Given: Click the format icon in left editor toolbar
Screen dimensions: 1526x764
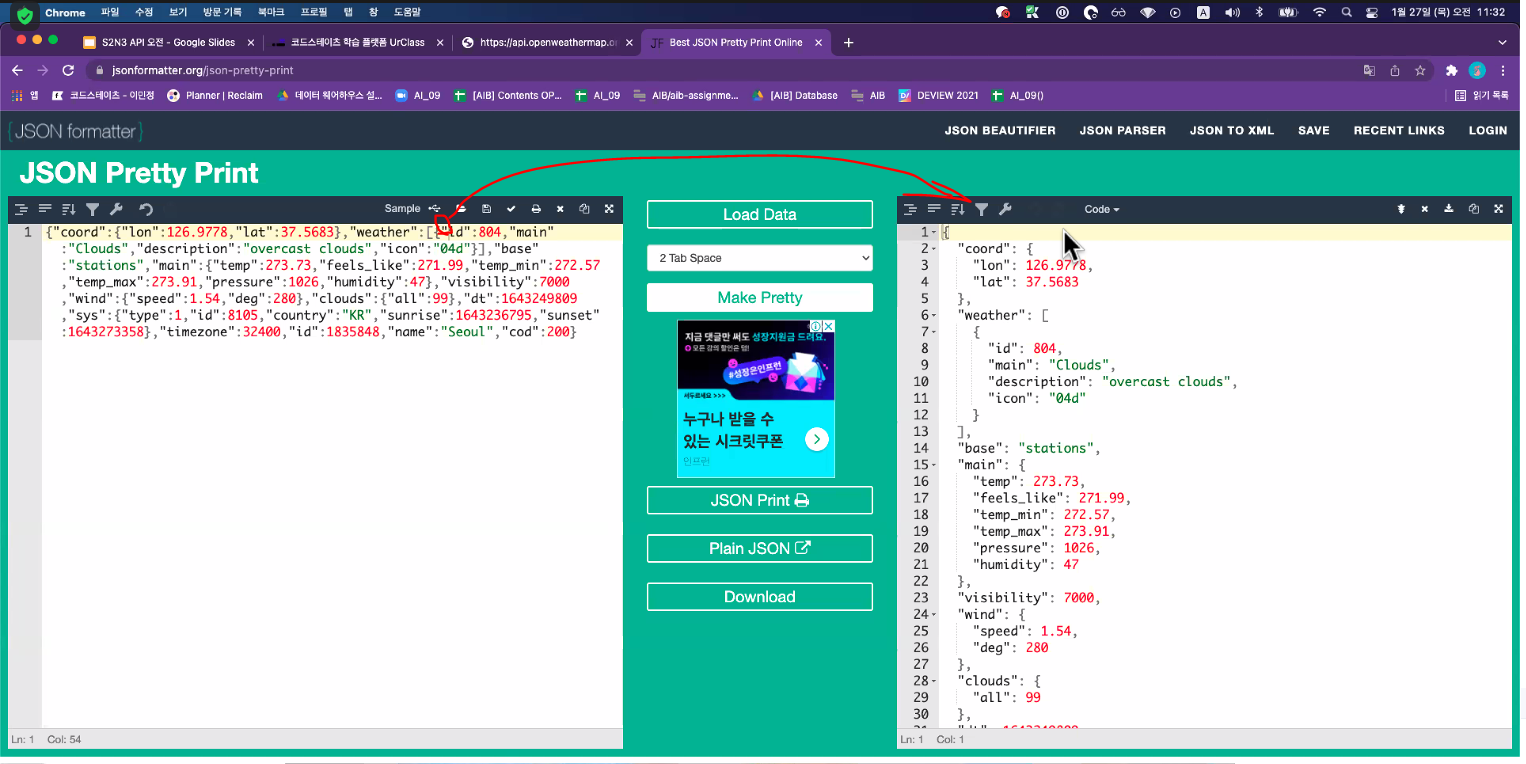Looking at the screenshot, I should tap(20, 209).
